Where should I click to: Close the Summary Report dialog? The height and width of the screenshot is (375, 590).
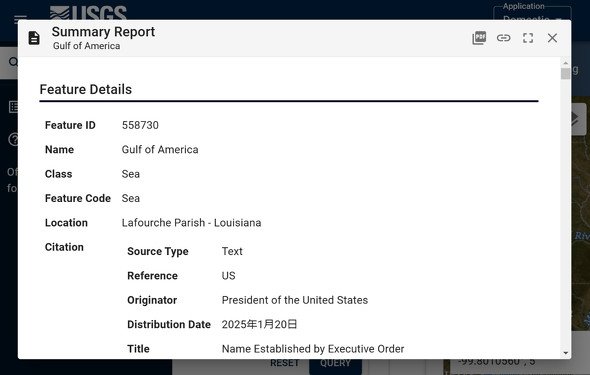pyautogui.click(x=552, y=38)
